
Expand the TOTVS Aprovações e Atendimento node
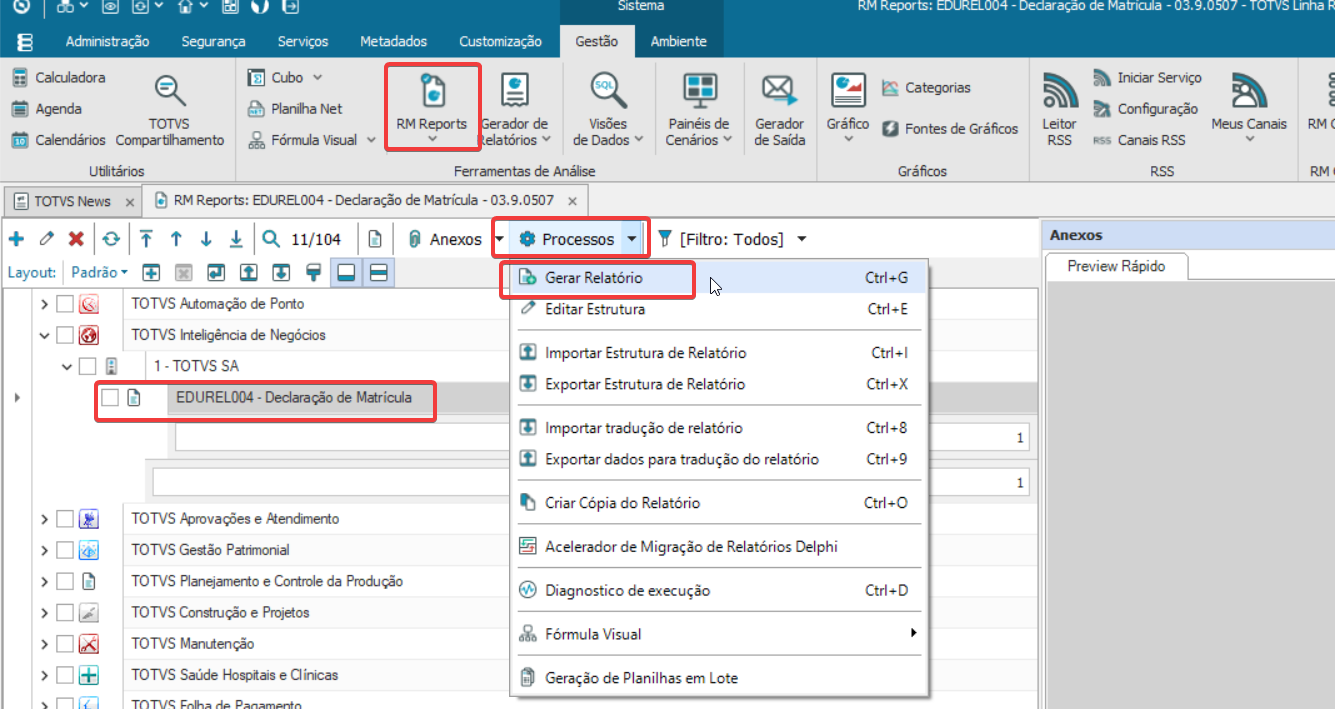44,519
